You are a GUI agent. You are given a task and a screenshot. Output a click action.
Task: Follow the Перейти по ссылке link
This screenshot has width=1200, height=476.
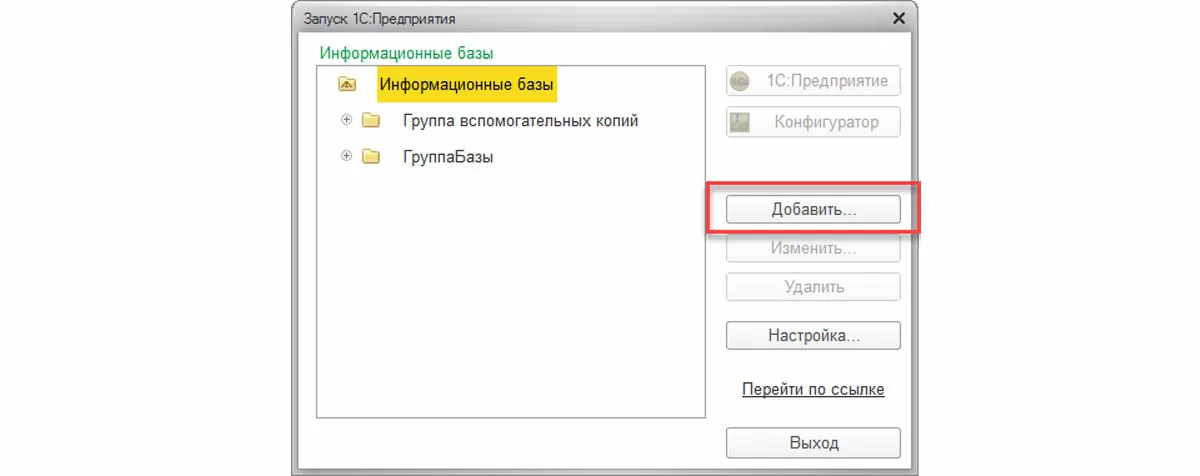coord(813,389)
